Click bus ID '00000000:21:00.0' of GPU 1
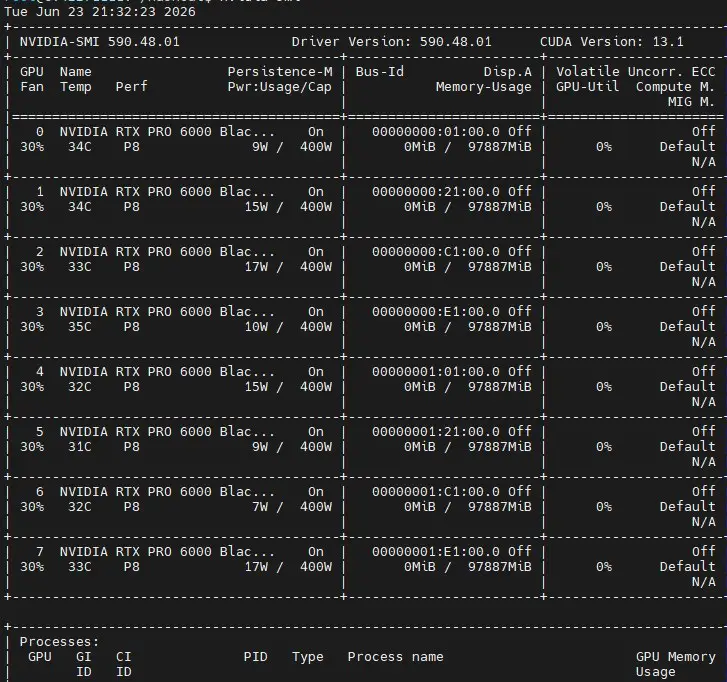The width and height of the screenshot is (727, 682). [436, 191]
